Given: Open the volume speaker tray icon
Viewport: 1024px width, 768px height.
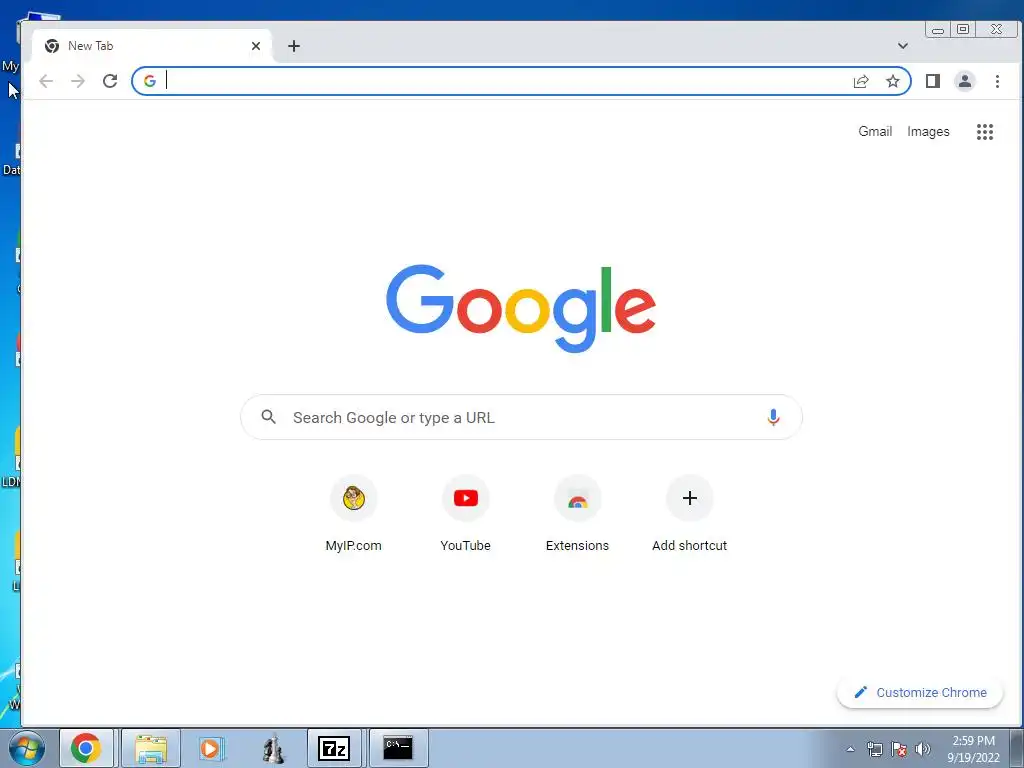Looking at the screenshot, I should [x=923, y=749].
